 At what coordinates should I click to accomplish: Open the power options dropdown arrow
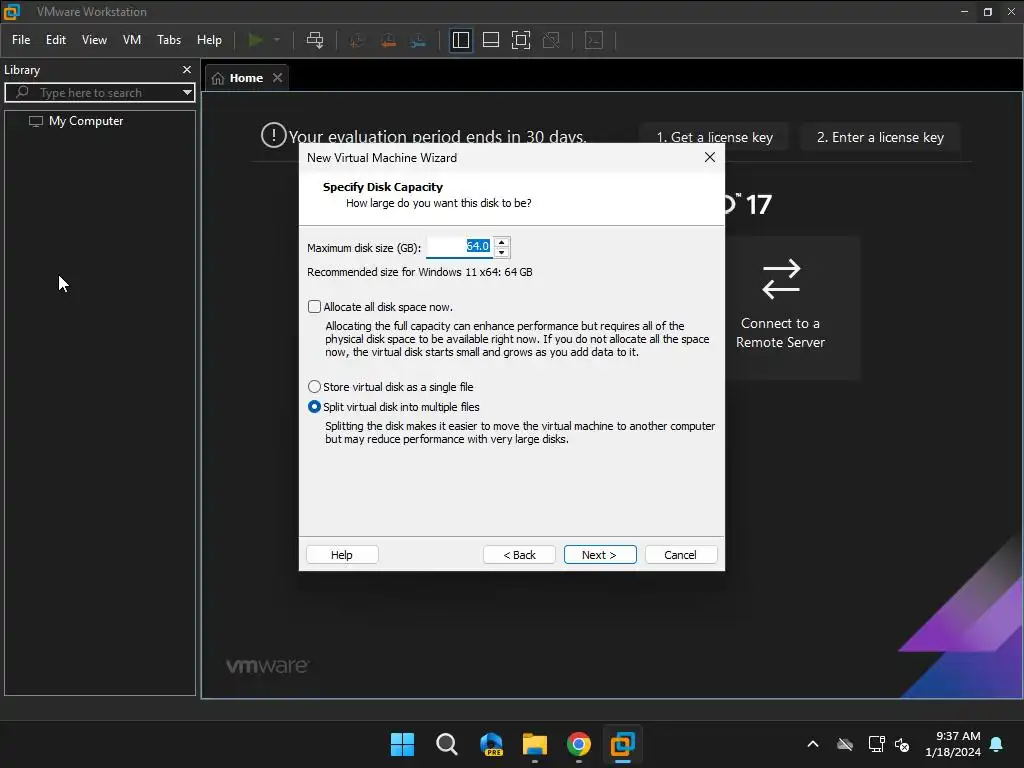(277, 40)
